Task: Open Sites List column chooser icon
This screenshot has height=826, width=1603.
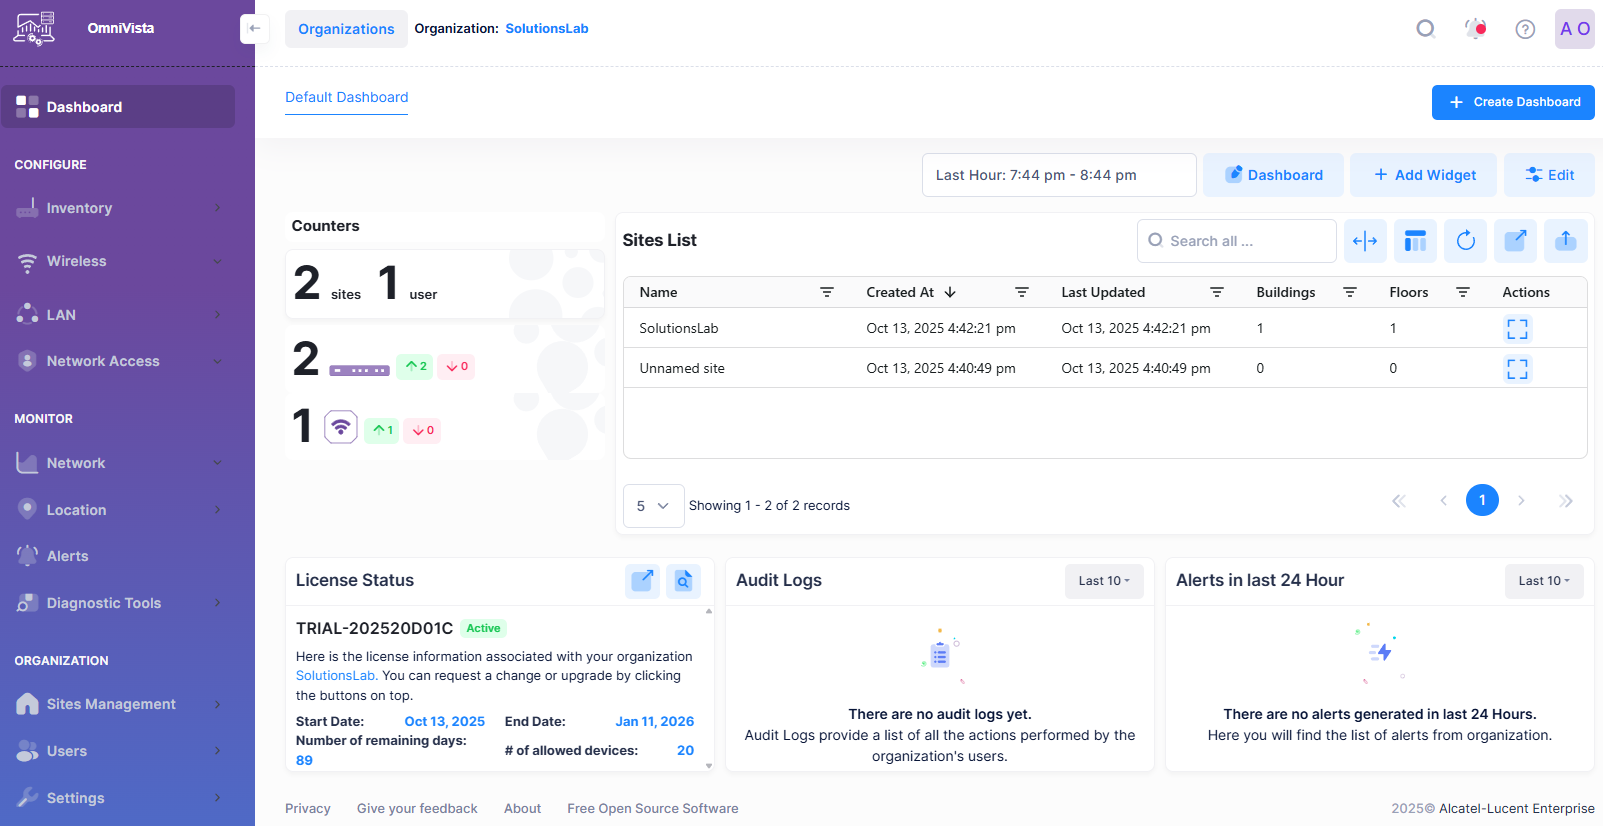Action: (1415, 241)
